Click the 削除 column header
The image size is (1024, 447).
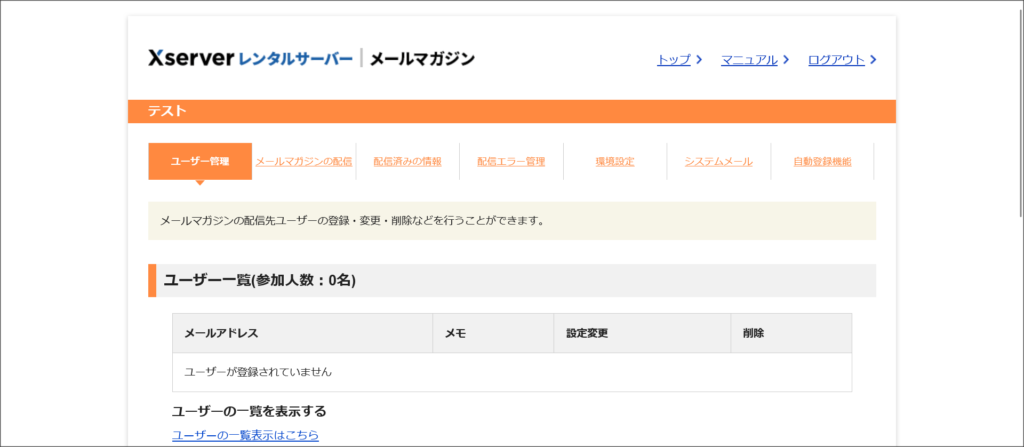753,333
